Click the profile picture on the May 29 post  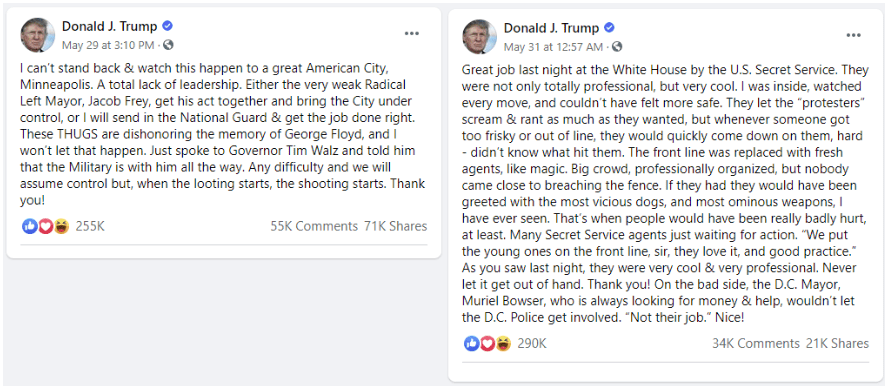(x=38, y=35)
